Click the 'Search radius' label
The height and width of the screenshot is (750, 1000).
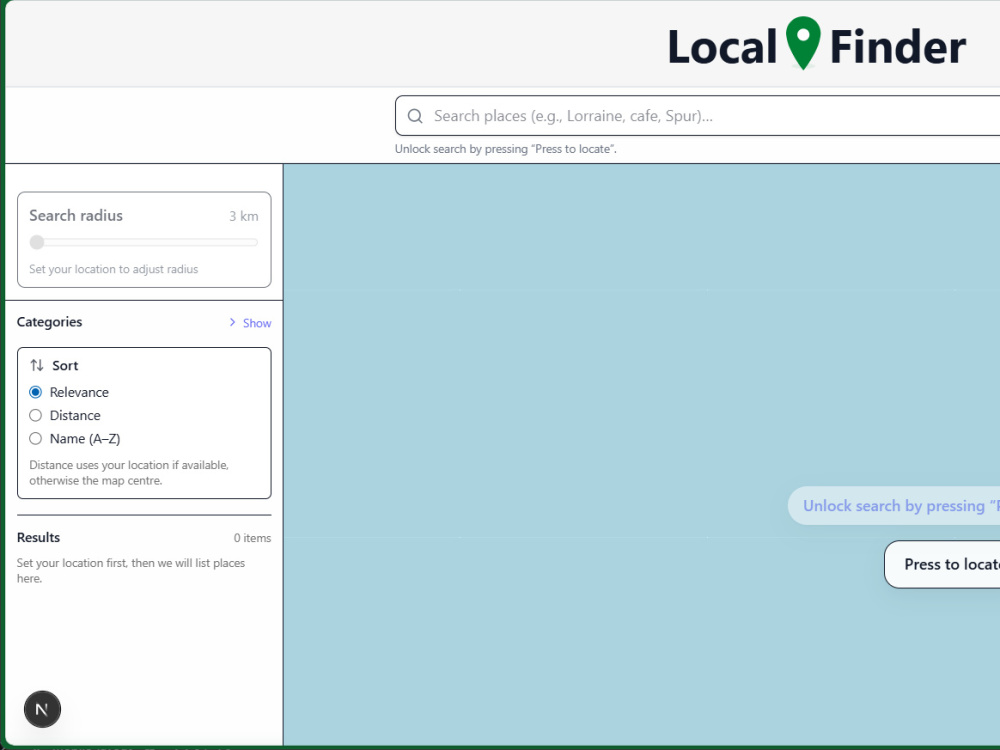click(76, 216)
